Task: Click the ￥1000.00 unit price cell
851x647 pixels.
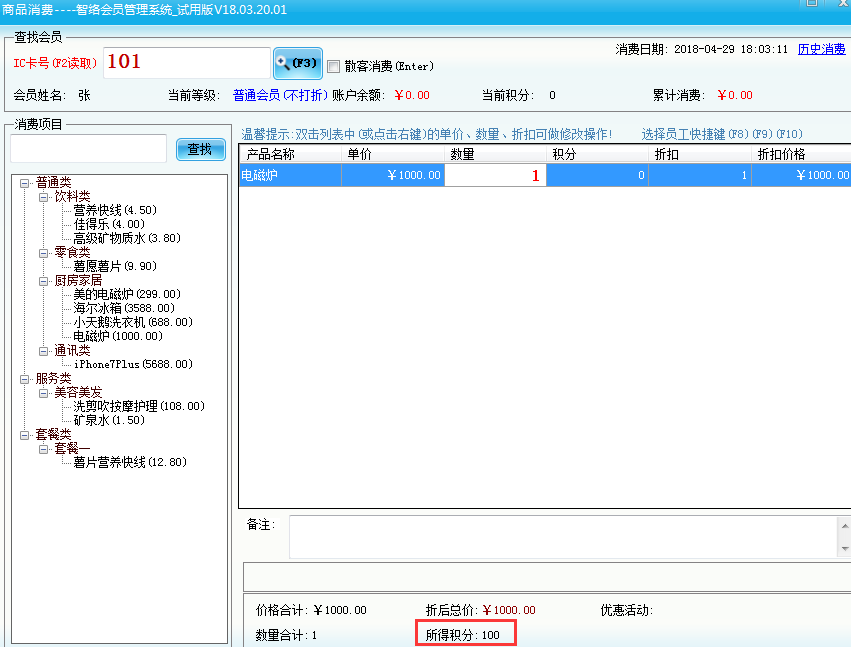Action: coord(393,175)
